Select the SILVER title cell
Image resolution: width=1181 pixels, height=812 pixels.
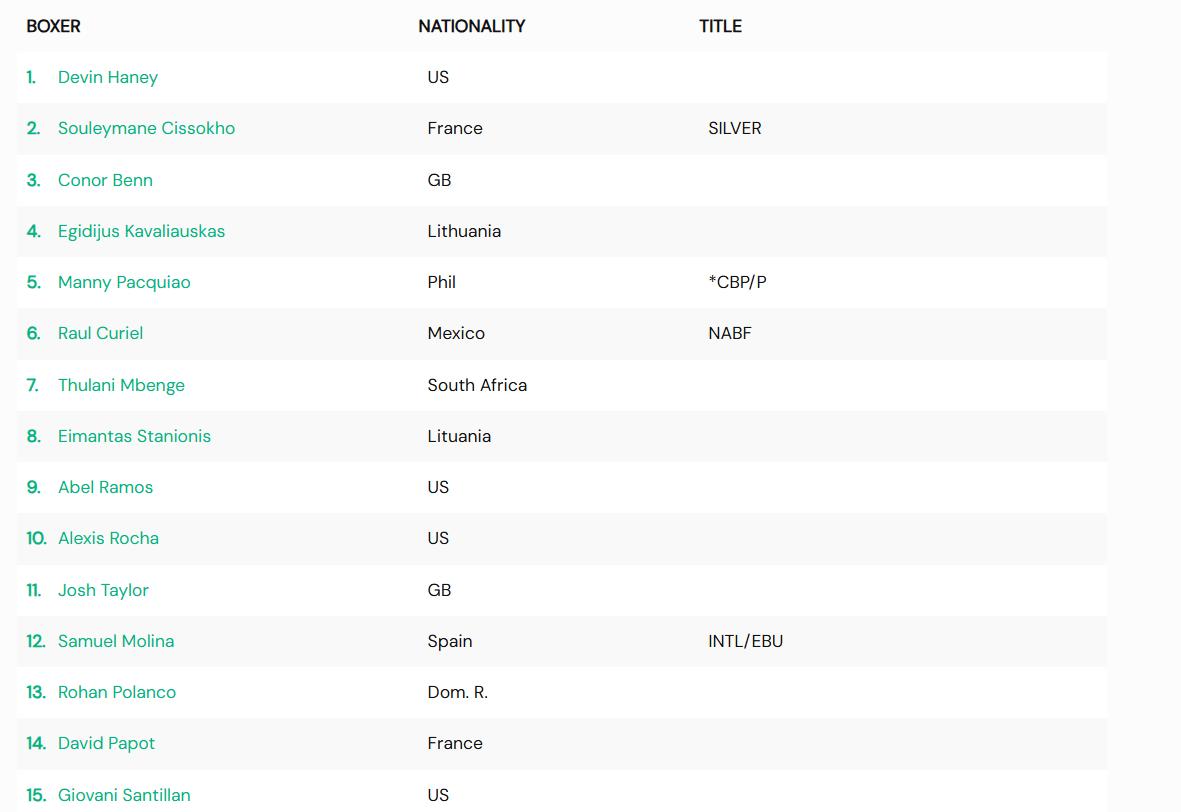coord(734,129)
